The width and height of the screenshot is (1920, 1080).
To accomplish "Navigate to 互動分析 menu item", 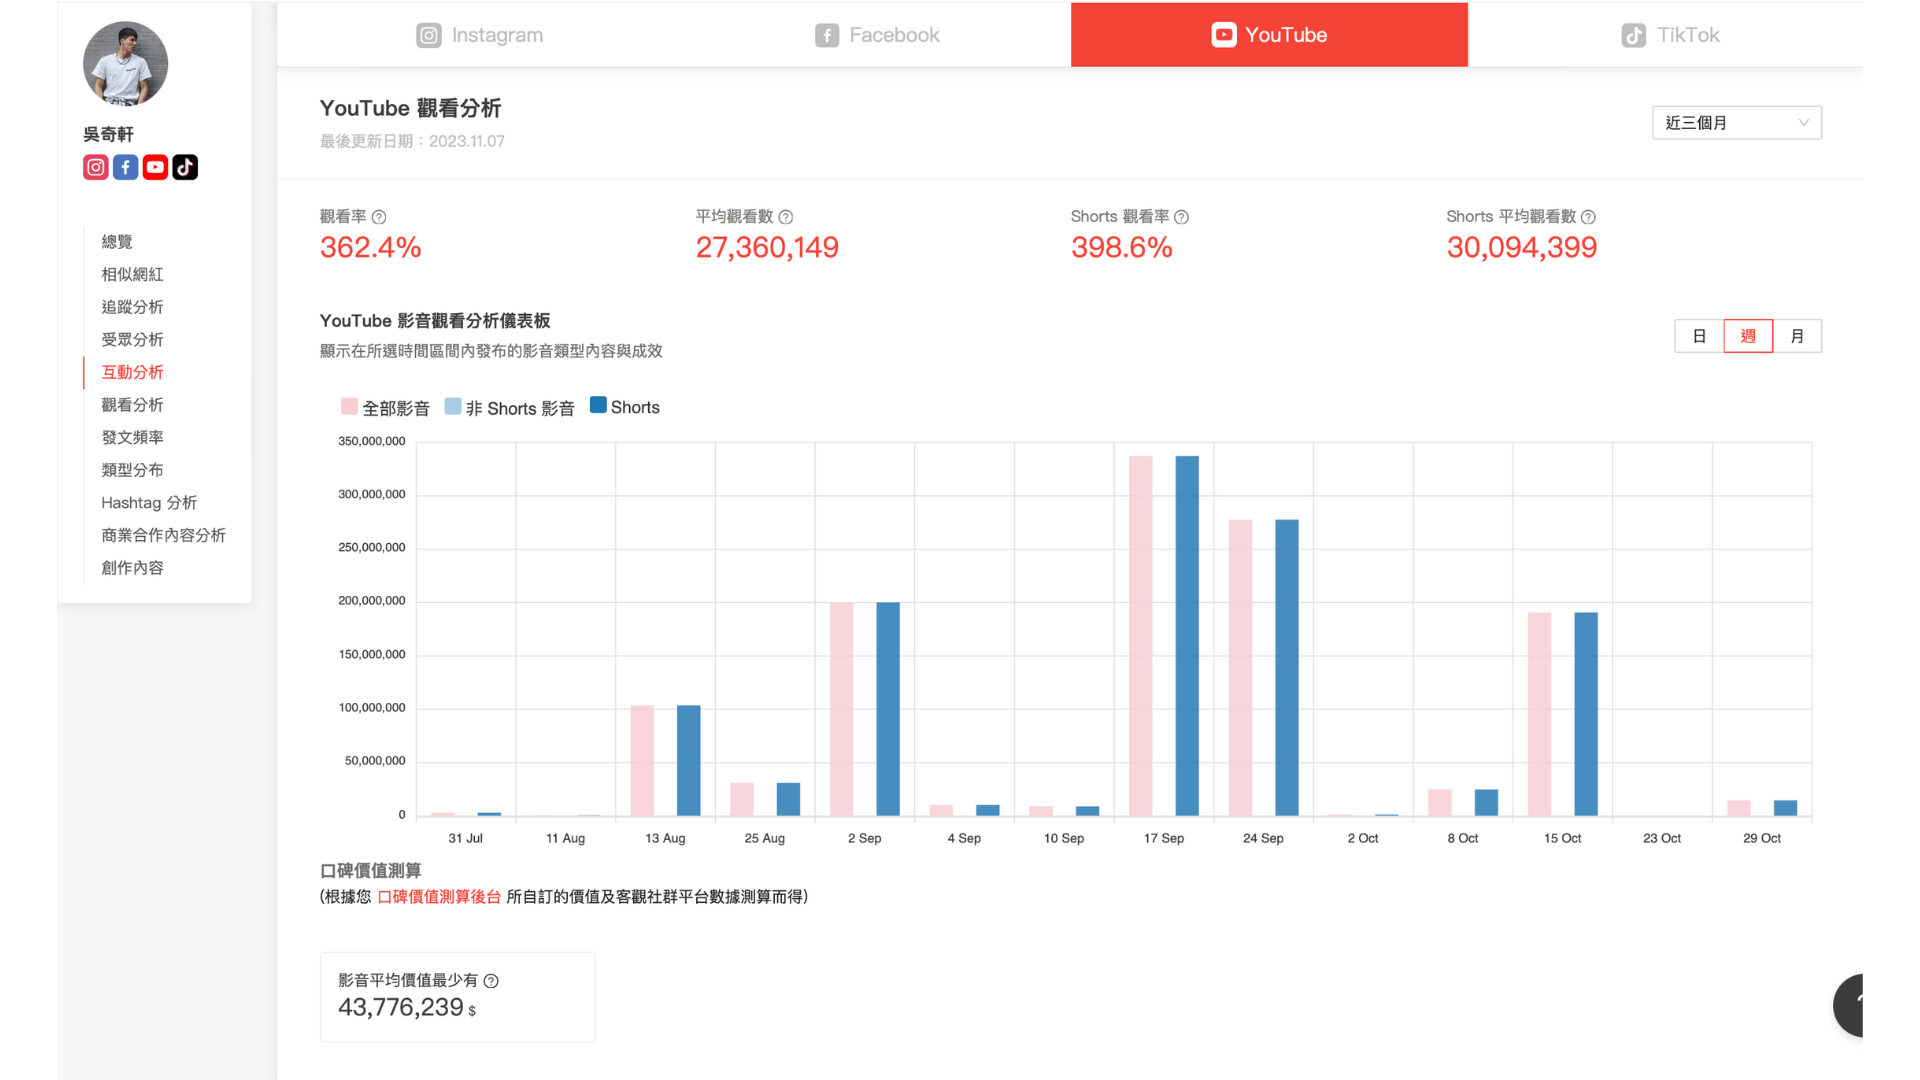I will pyautogui.click(x=132, y=372).
